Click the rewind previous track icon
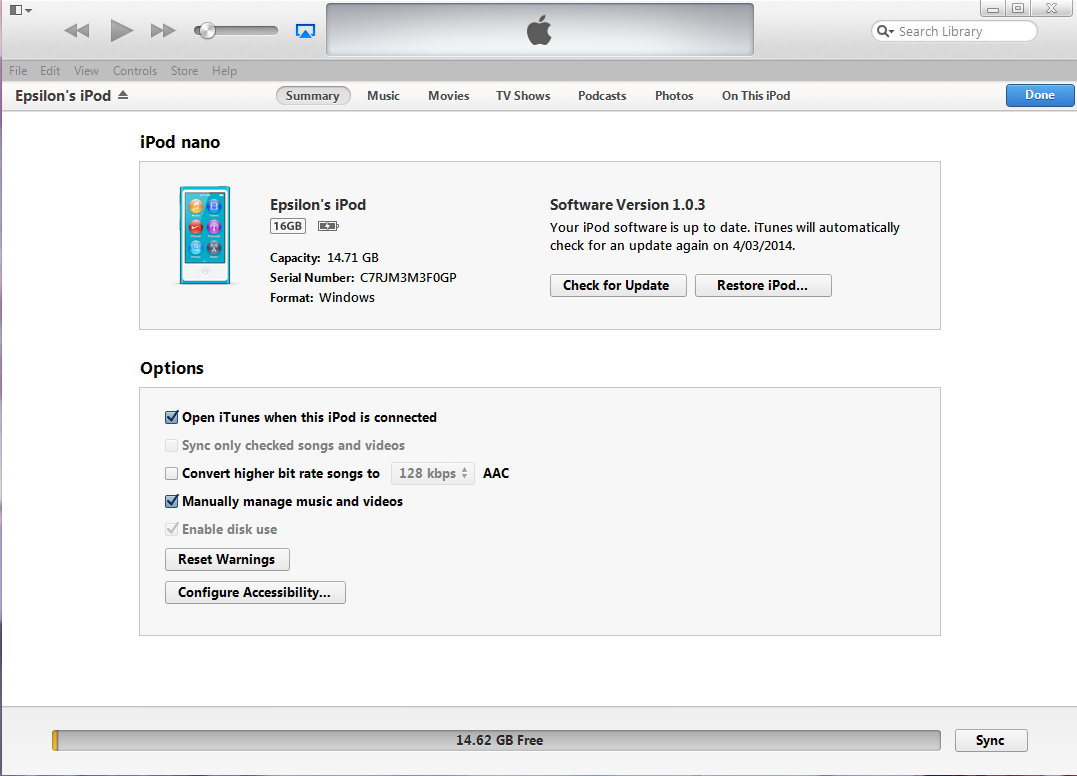 coord(77,31)
